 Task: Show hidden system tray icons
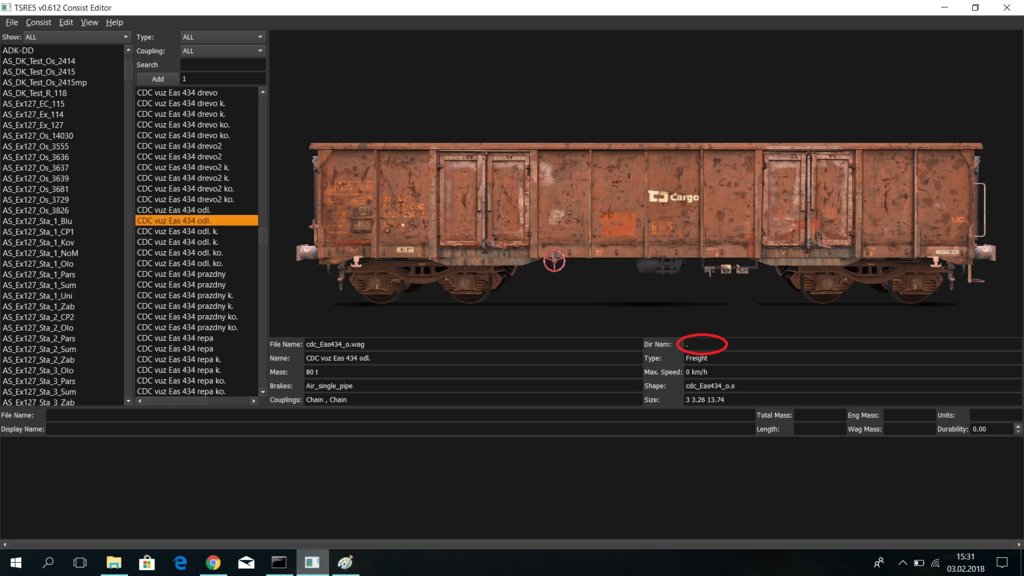click(903, 563)
